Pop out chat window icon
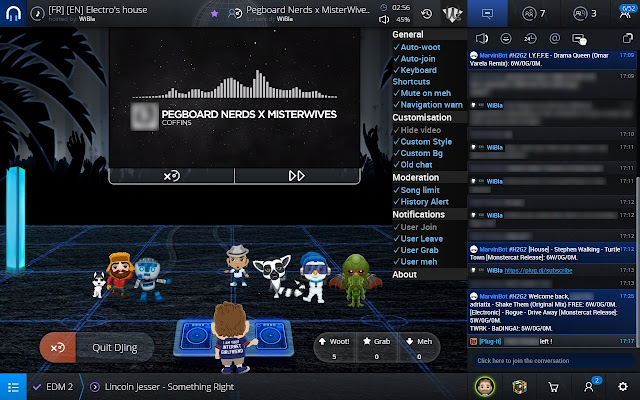Image resolution: width=640 pixels, height=400 pixels. tap(627, 38)
